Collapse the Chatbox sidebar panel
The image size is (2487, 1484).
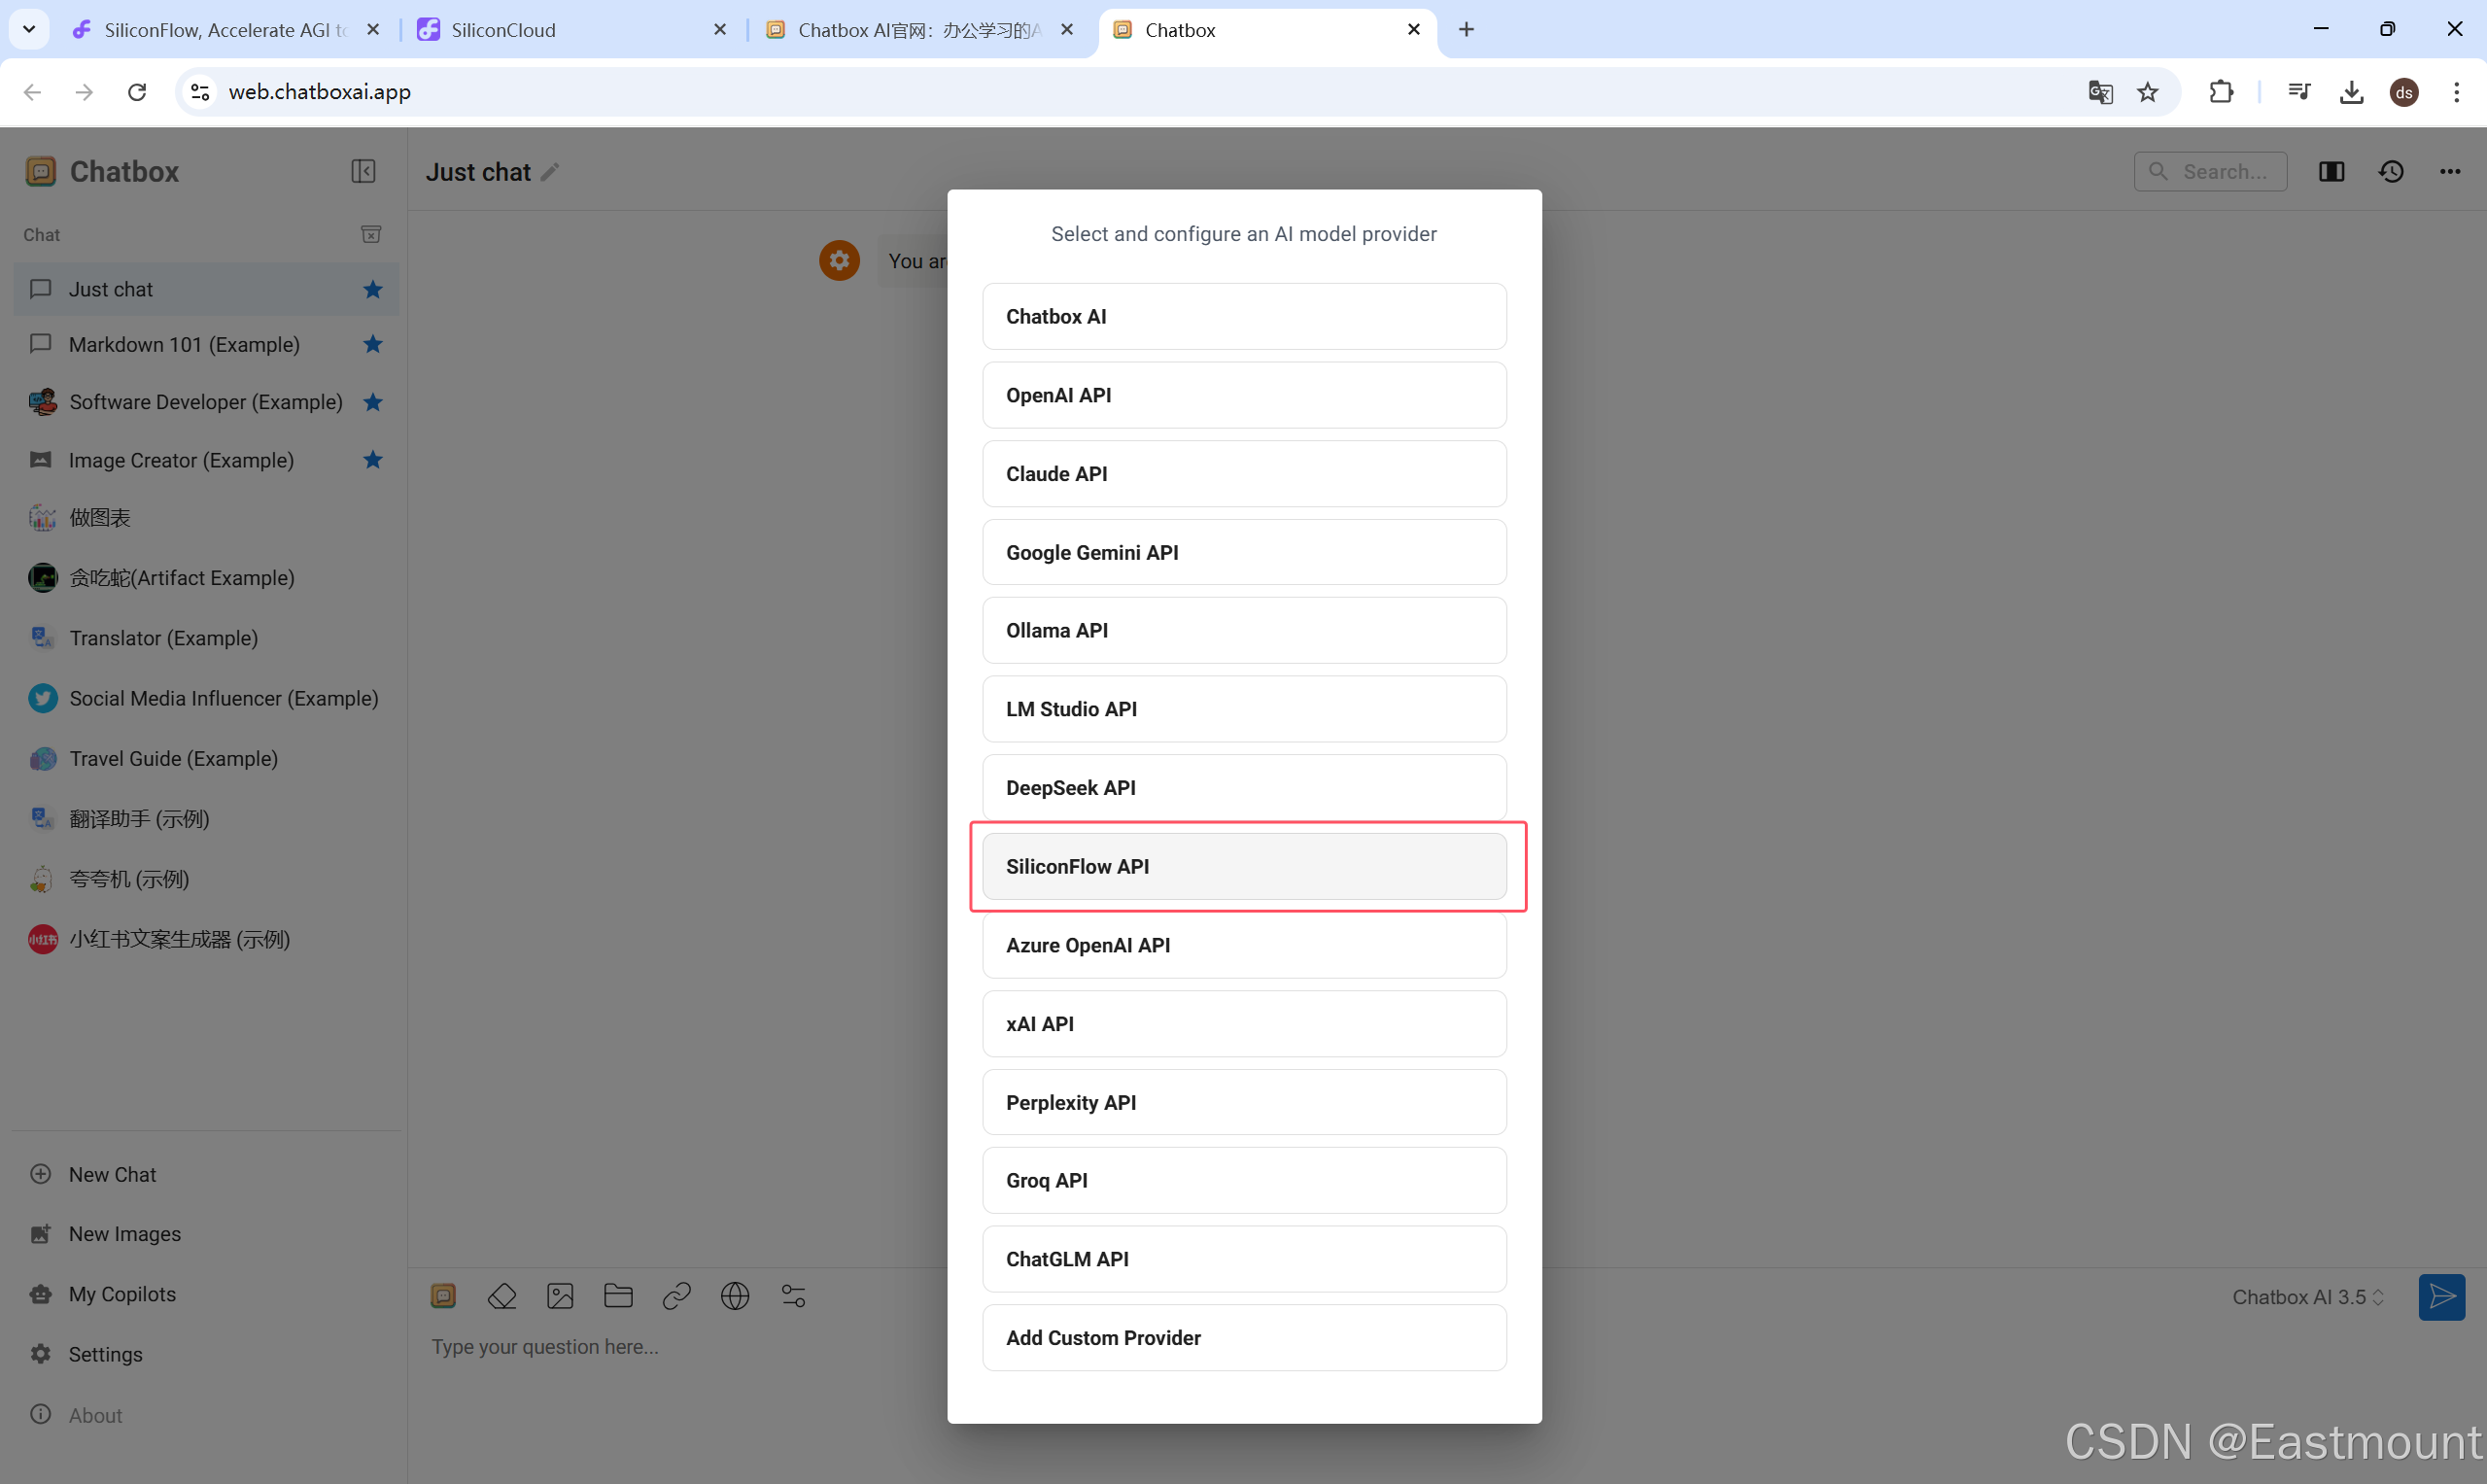pyautogui.click(x=363, y=171)
